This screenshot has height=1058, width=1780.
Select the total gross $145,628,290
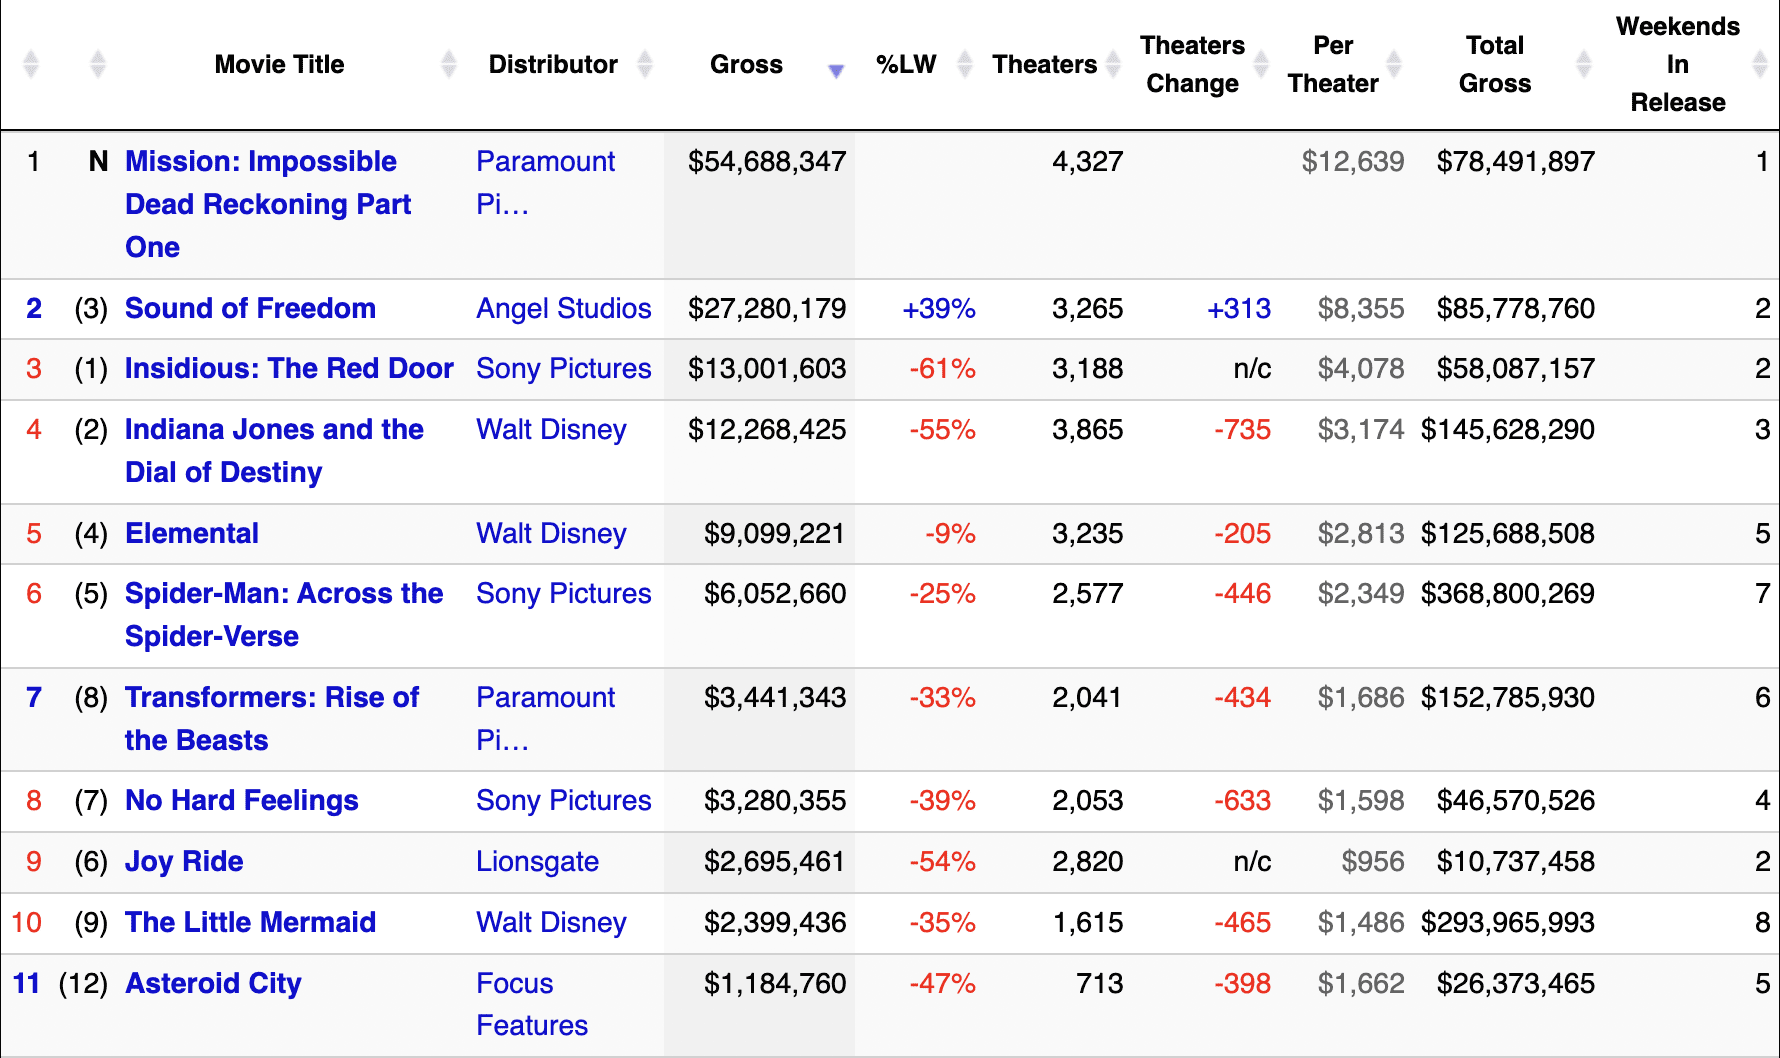pyautogui.click(x=1508, y=430)
